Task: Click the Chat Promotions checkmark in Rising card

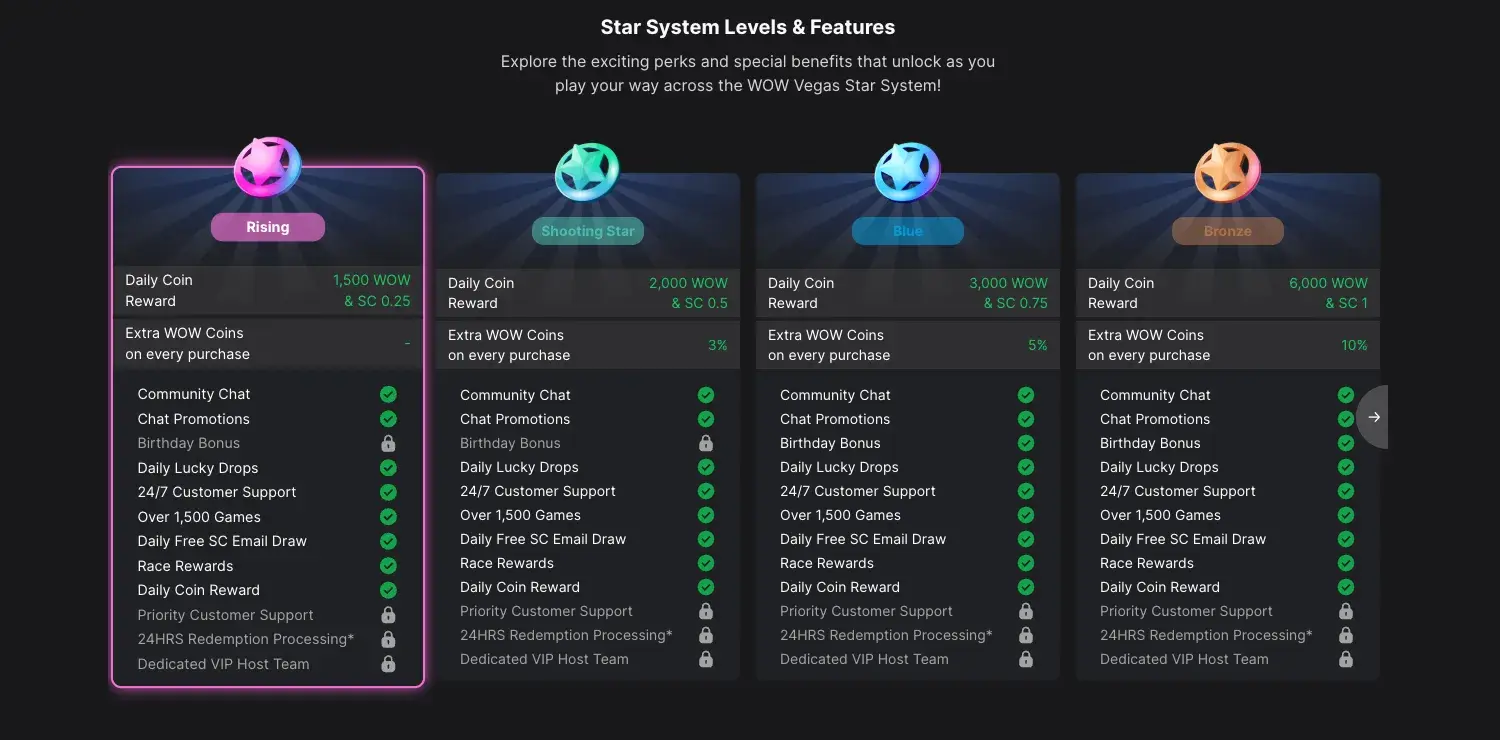Action: [388, 419]
